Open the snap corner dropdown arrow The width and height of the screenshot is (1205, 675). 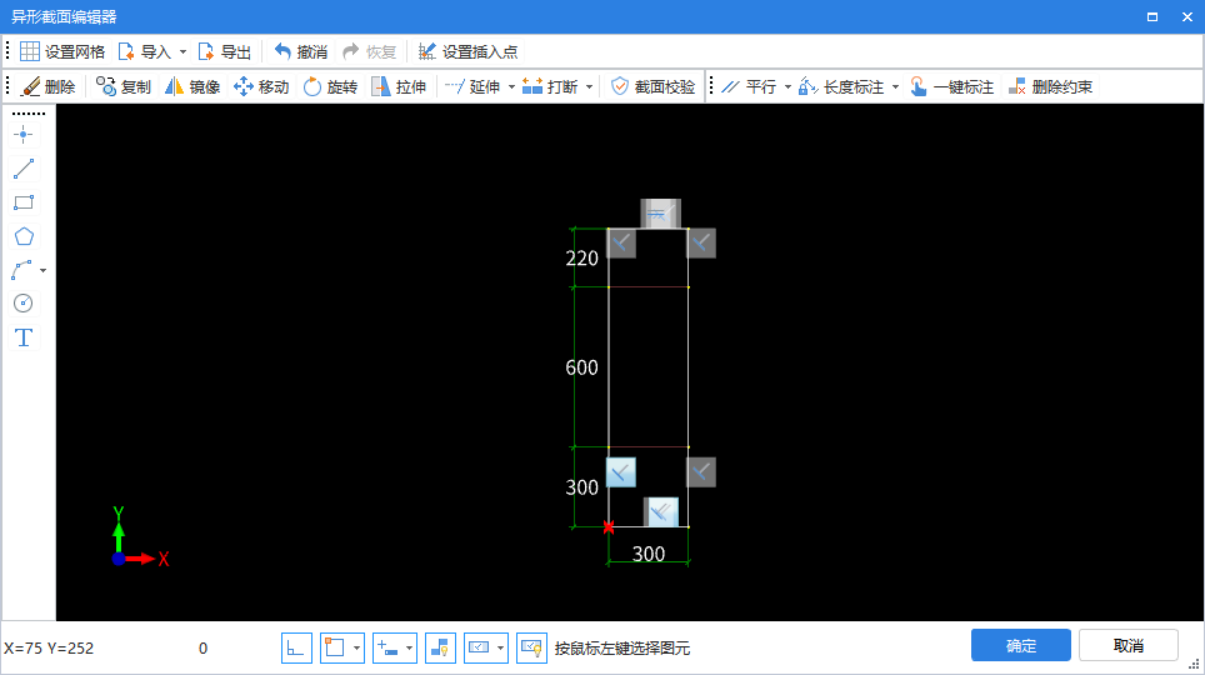(357, 648)
